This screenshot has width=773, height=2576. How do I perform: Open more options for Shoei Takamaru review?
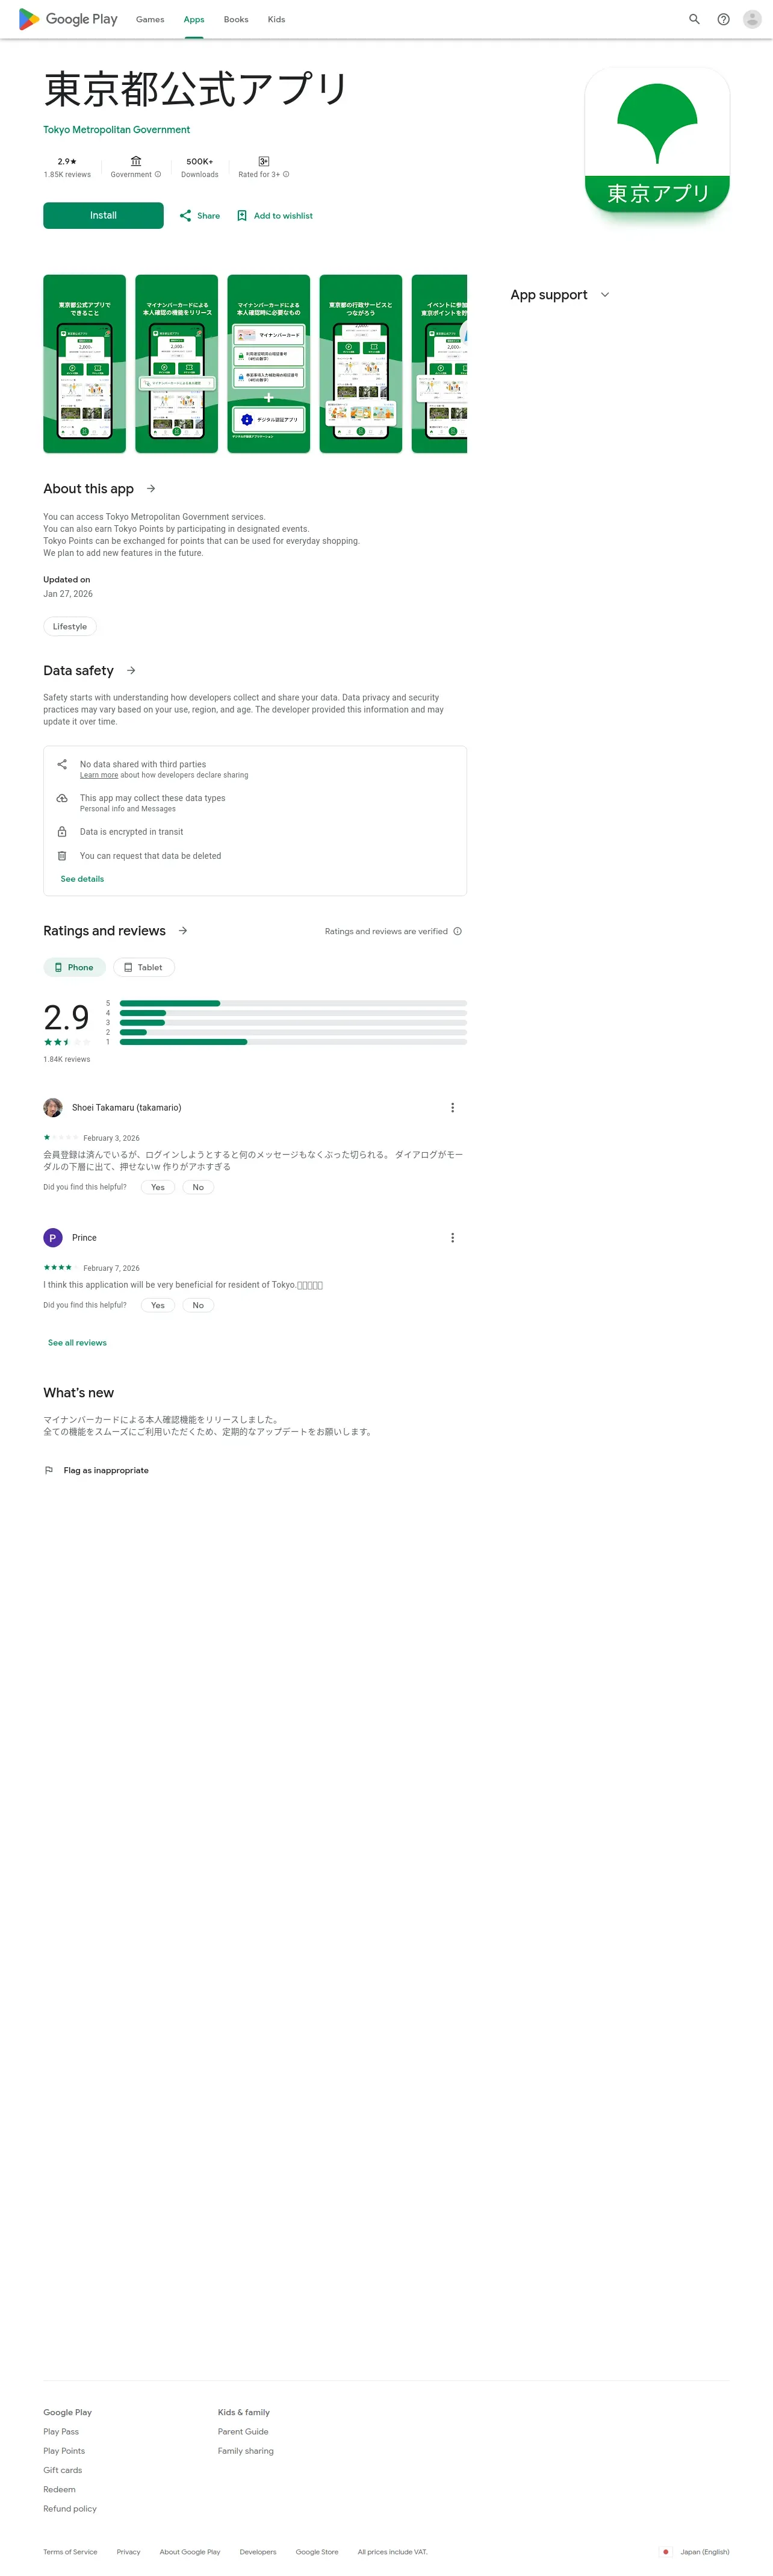pos(452,1107)
